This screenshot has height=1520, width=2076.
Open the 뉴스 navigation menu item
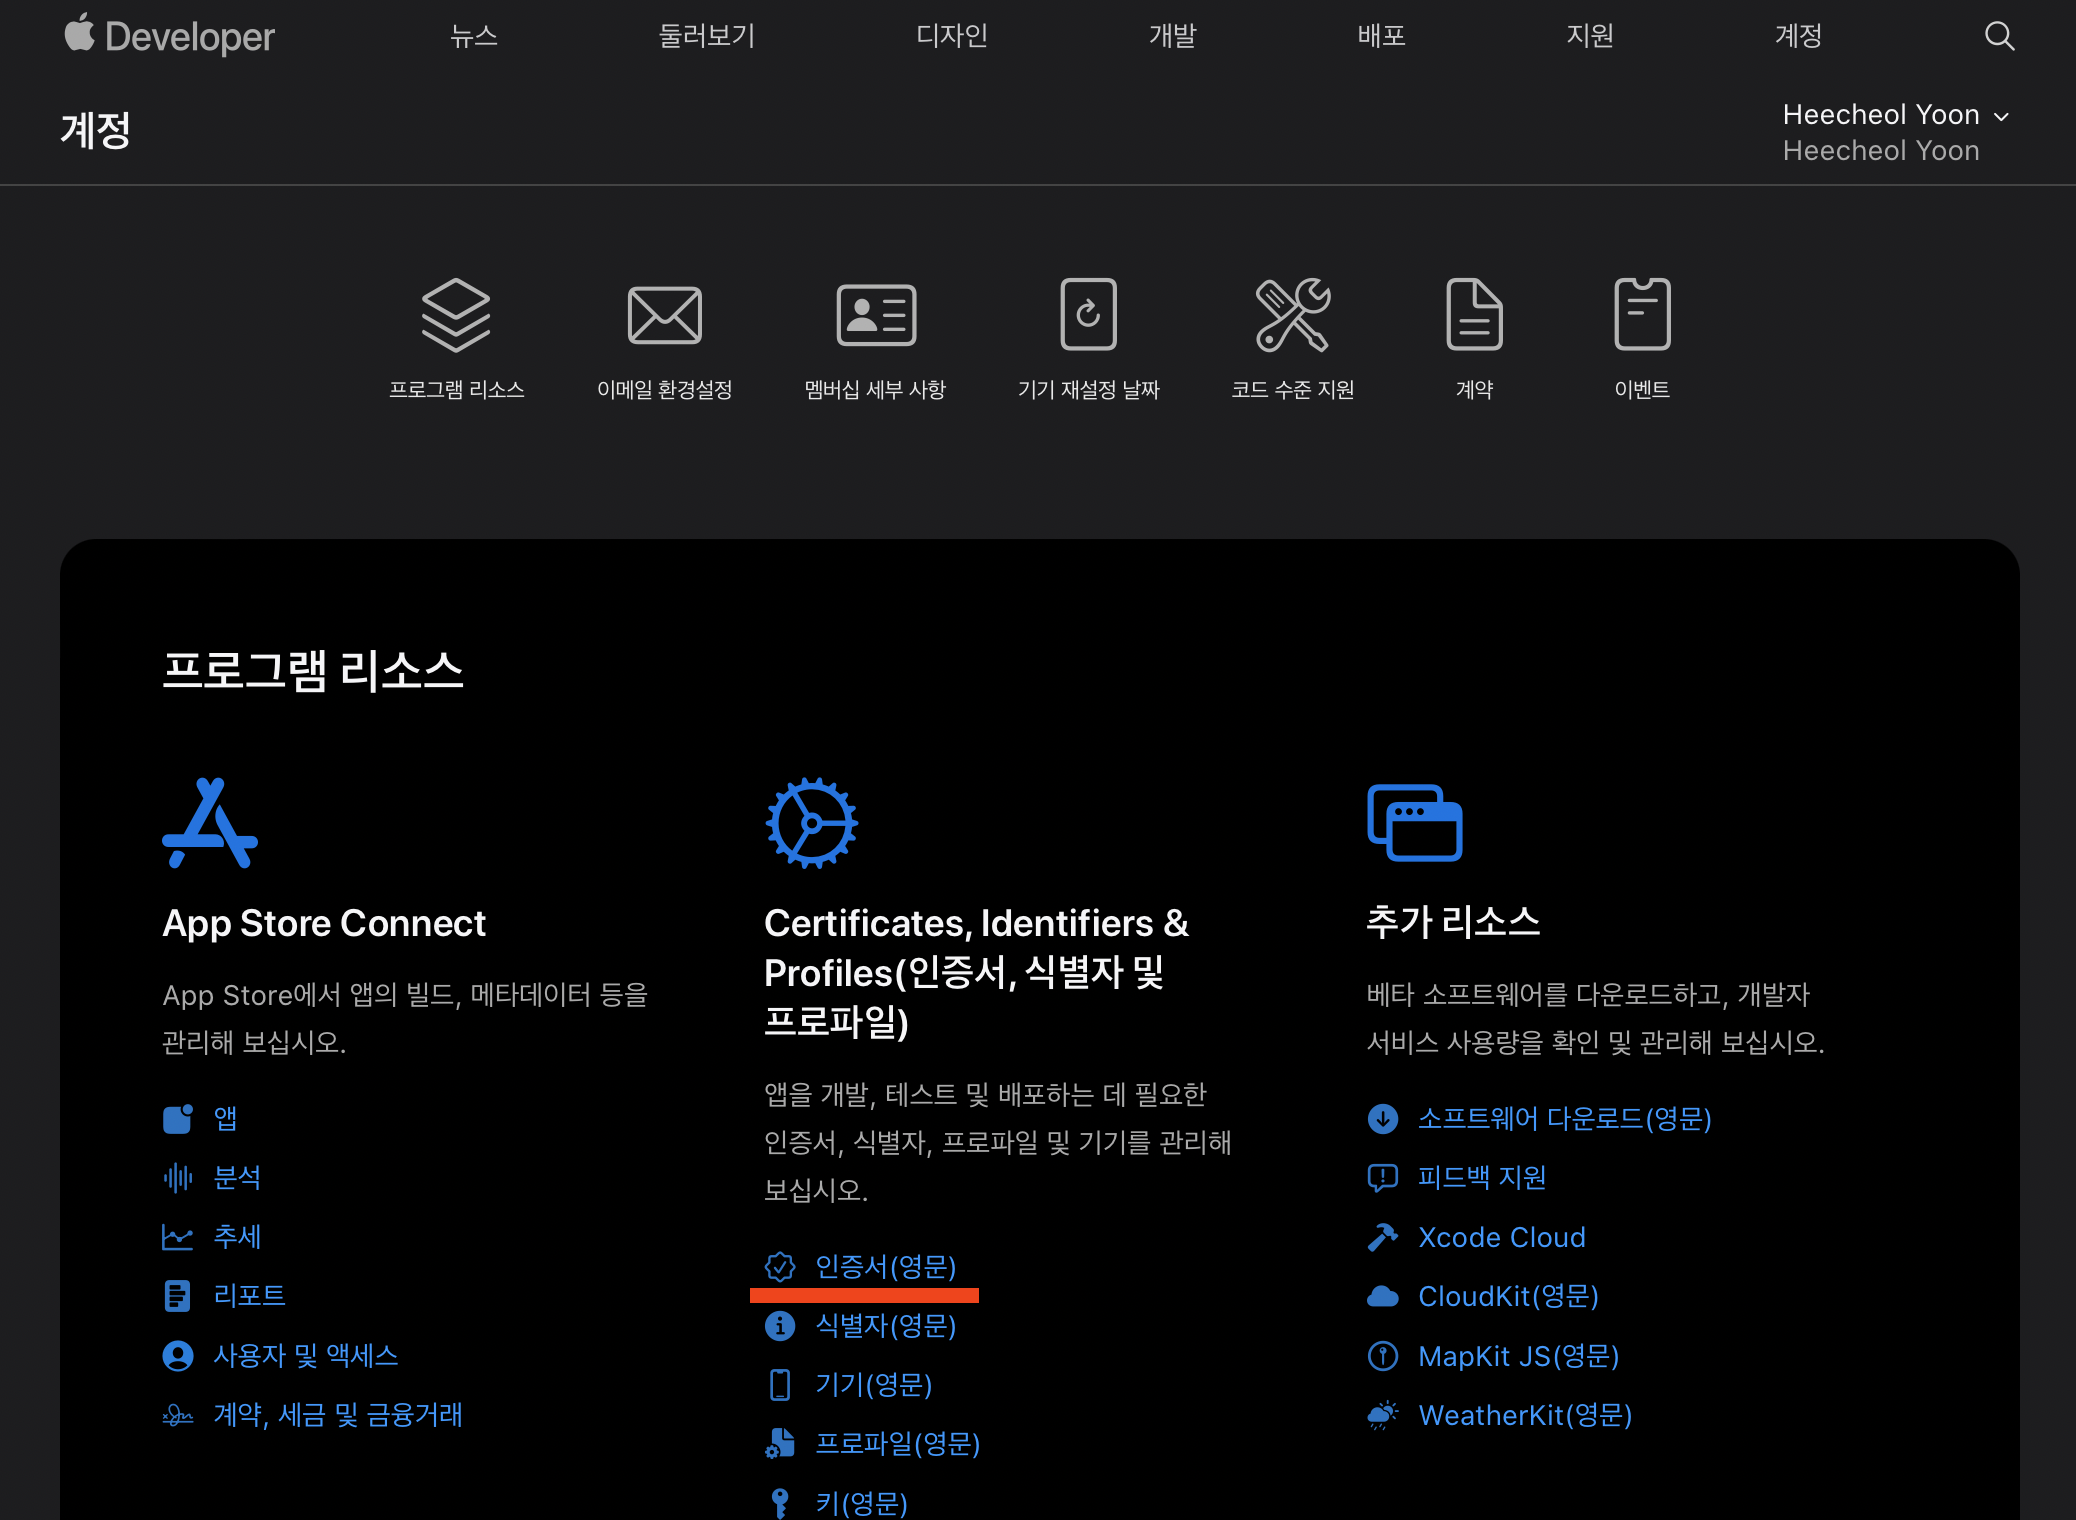pyautogui.click(x=474, y=37)
